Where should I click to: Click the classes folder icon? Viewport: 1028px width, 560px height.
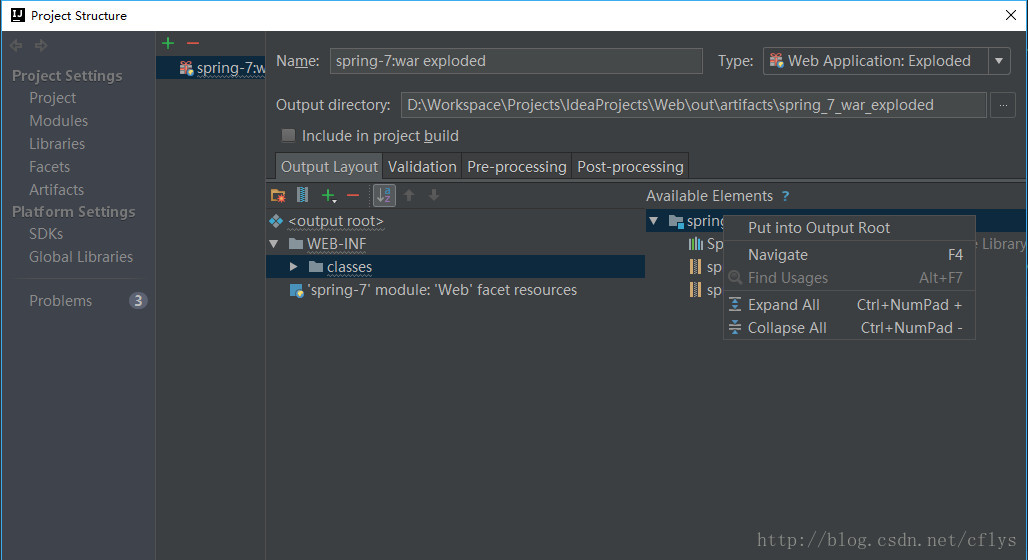point(316,266)
